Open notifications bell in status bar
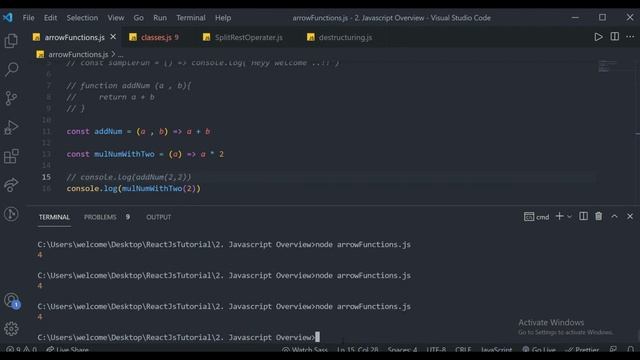The width and height of the screenshot is (640, 360). pyautogui.click(x=631, y=349)
